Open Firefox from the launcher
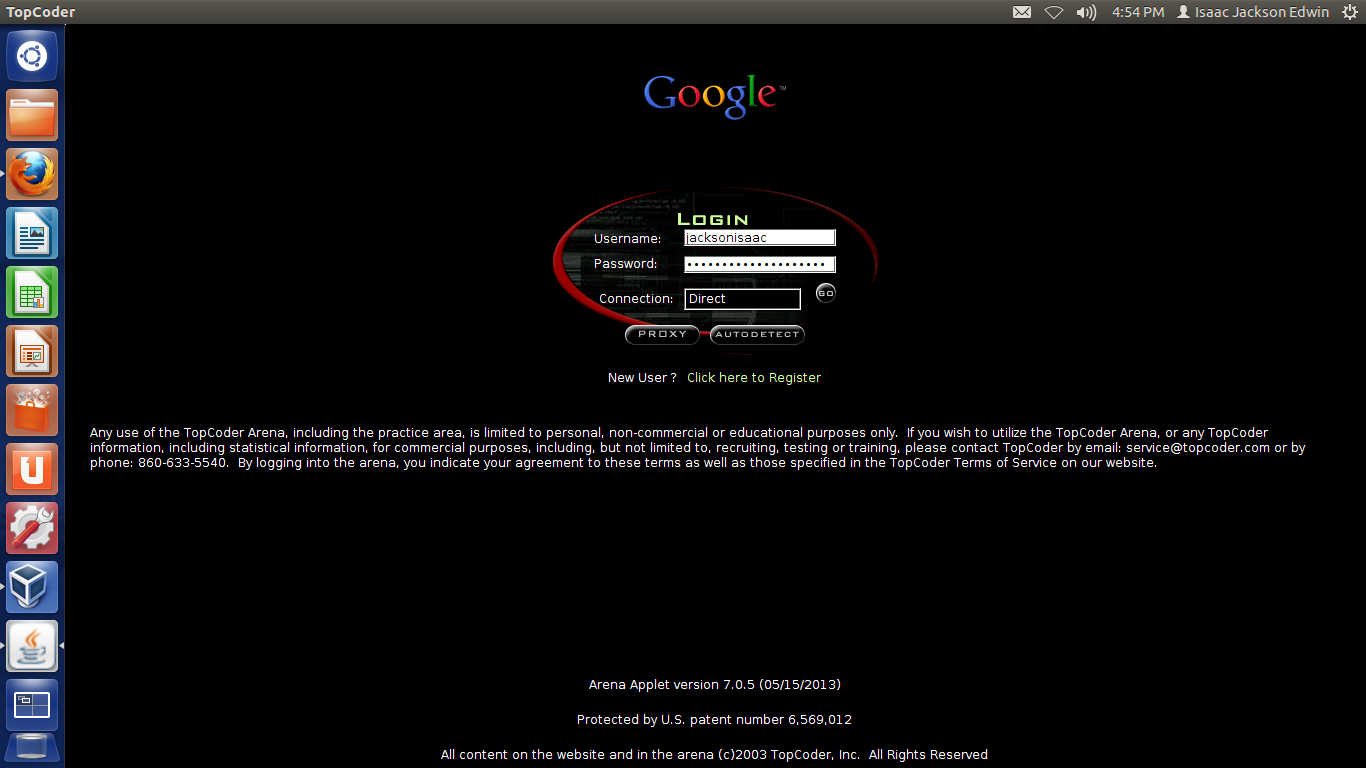Screen dimensions: 1366x768 [32, 174]
